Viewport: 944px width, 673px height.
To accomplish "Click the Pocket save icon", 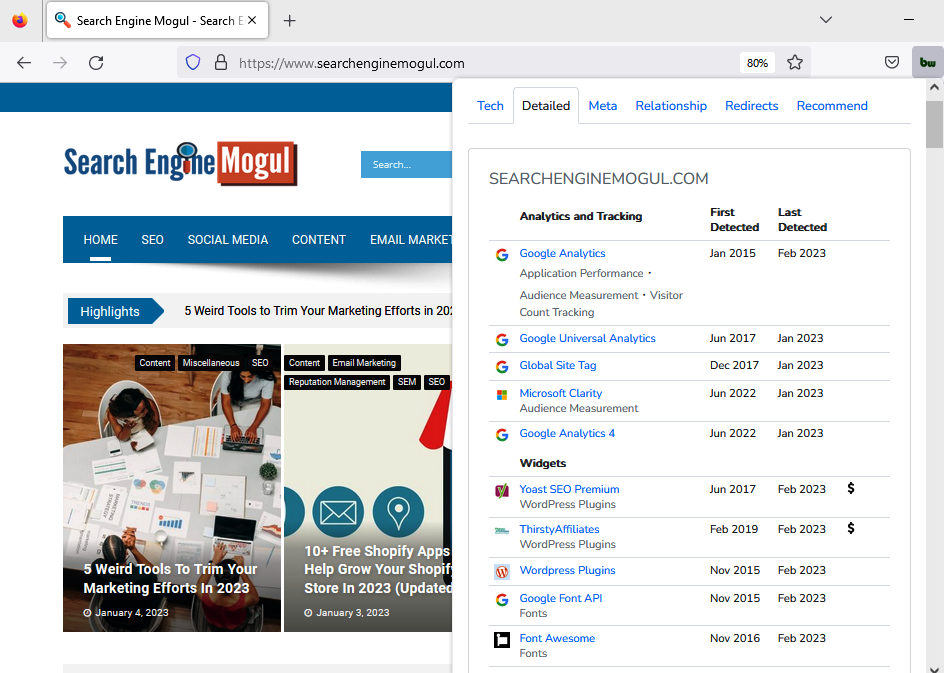I will (892, 63).
